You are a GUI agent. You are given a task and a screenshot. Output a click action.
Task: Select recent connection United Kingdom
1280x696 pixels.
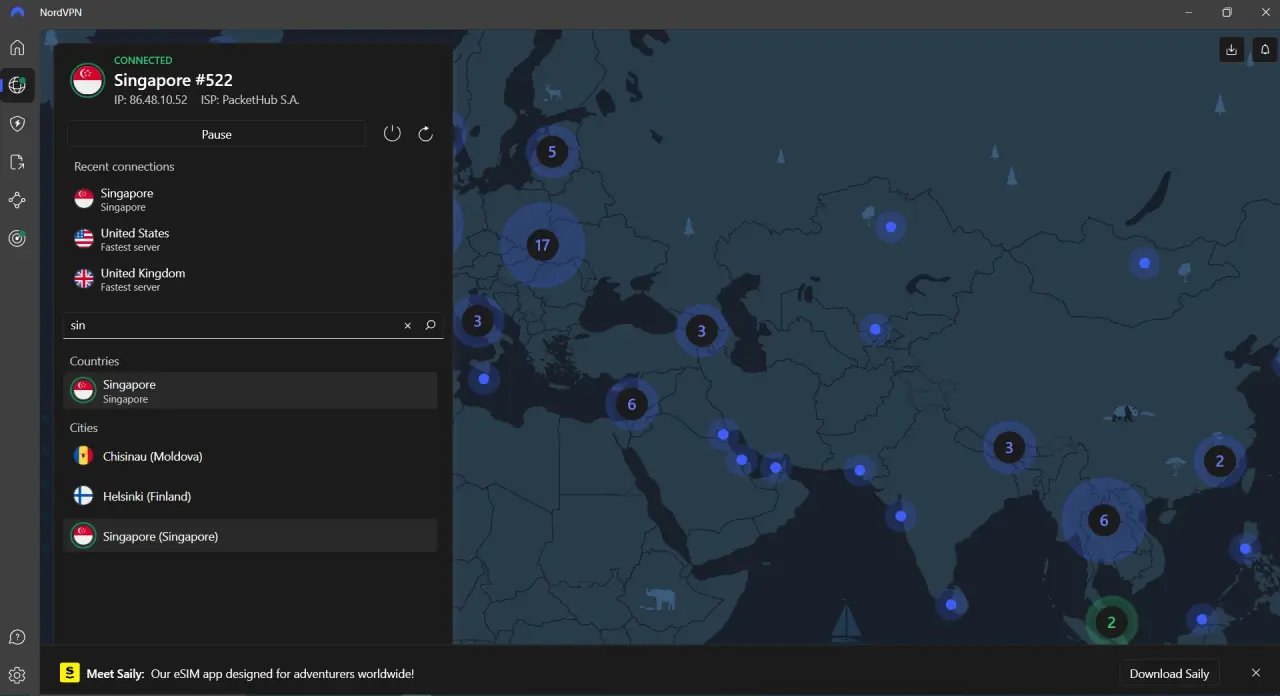point(250,279)
